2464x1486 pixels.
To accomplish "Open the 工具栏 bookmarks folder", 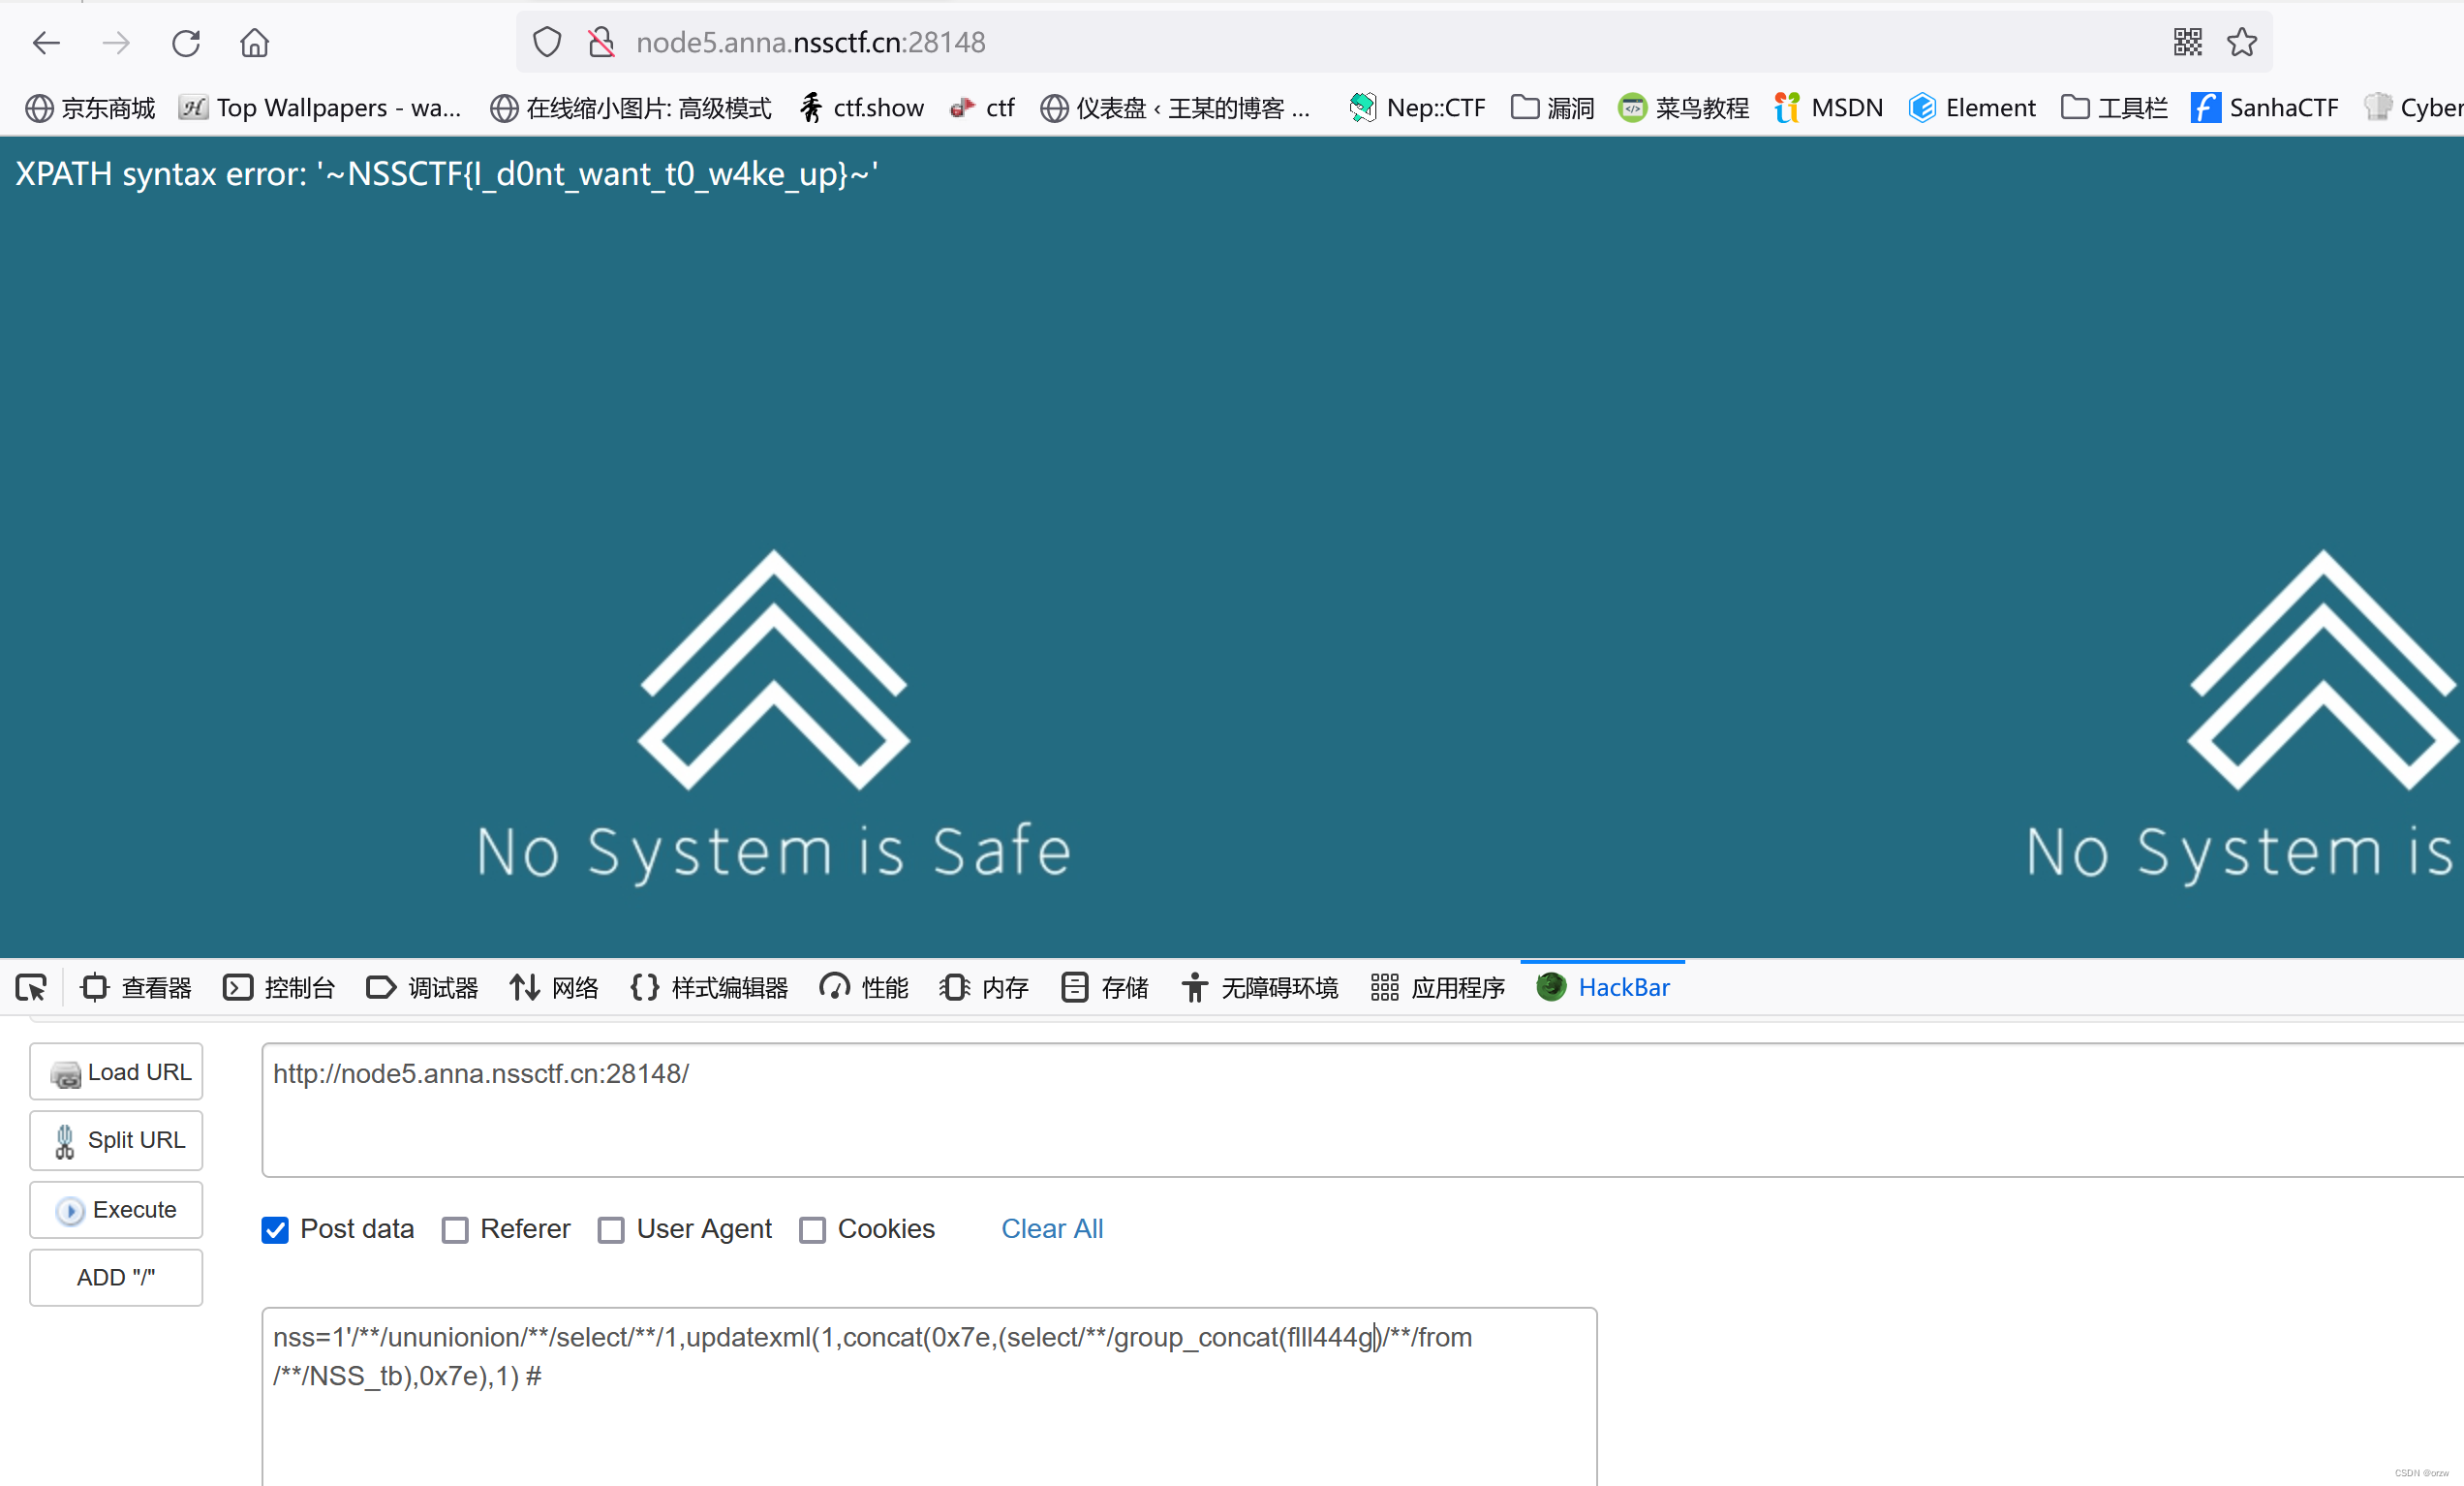I will (x=2113, y=107).
